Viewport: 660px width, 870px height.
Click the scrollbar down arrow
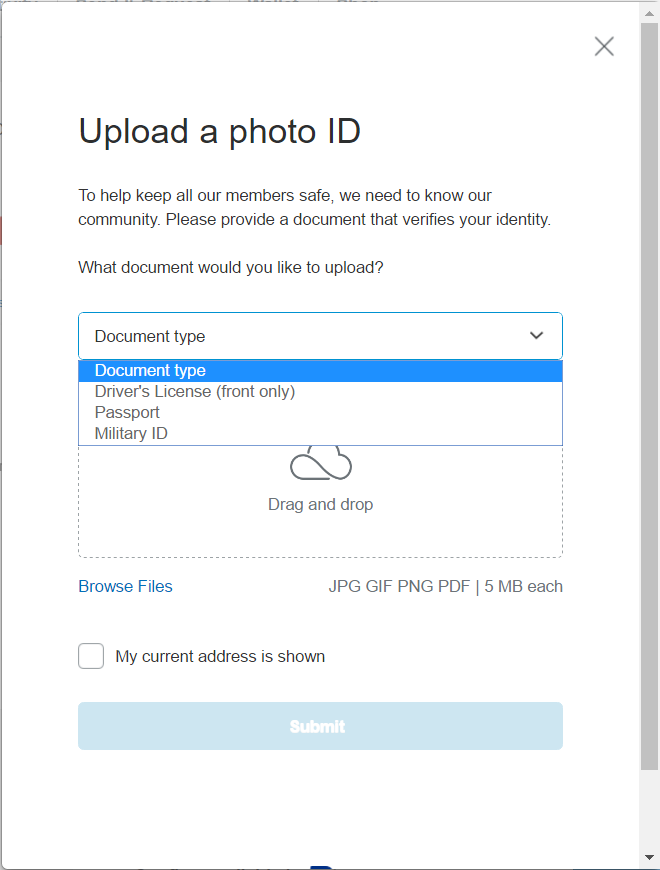(x=649, y=860)
